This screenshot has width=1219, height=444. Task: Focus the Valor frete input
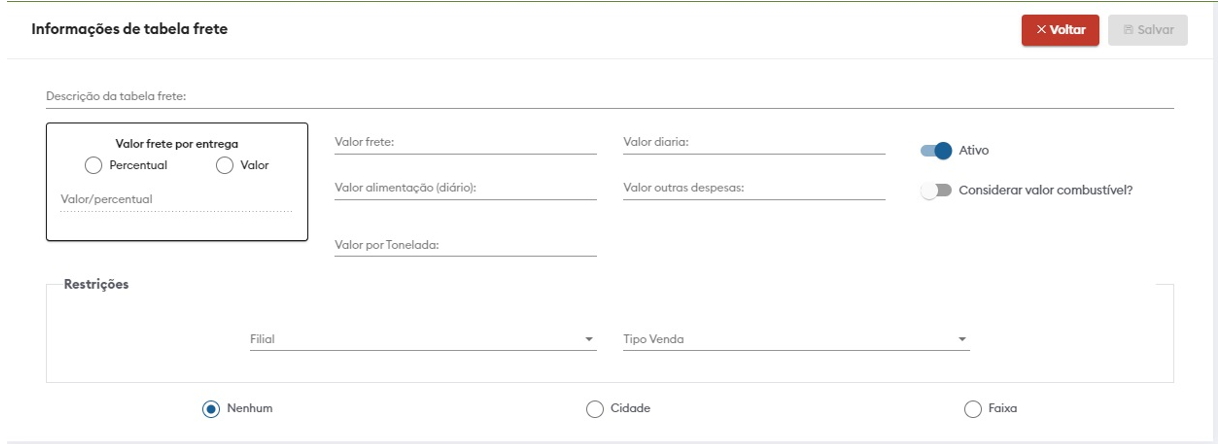coord(465,143)
